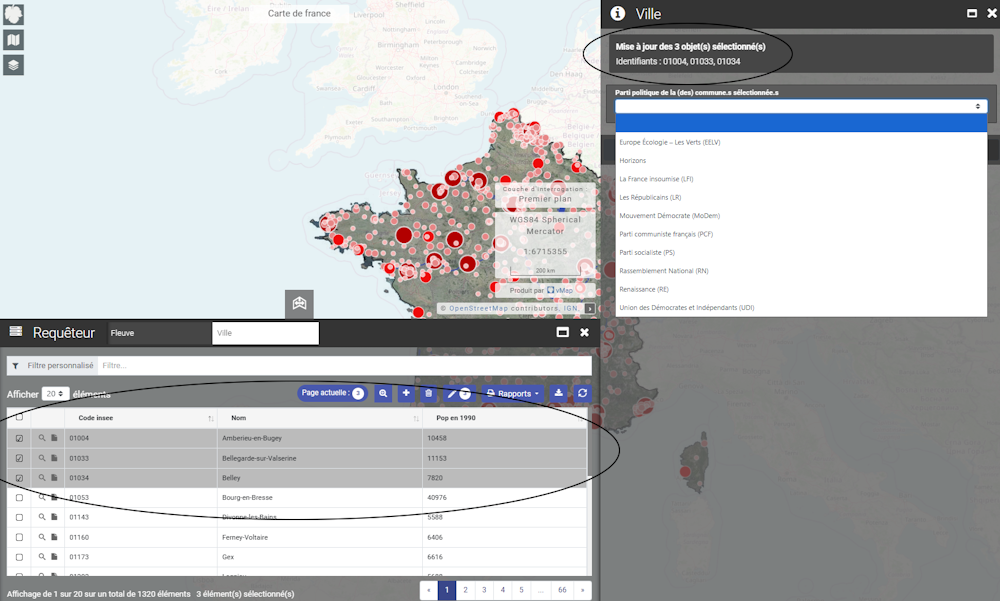Click the Filtre personnalisé input field

340,366
